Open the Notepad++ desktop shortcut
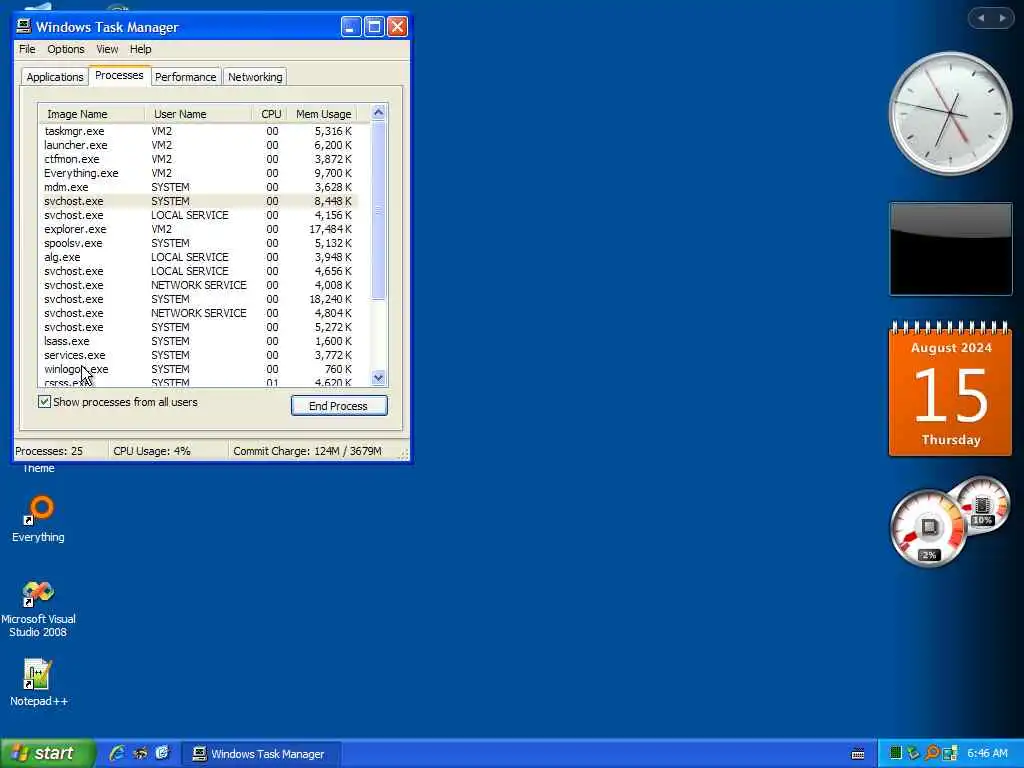The image size is (1024, 768). [39, 682]
